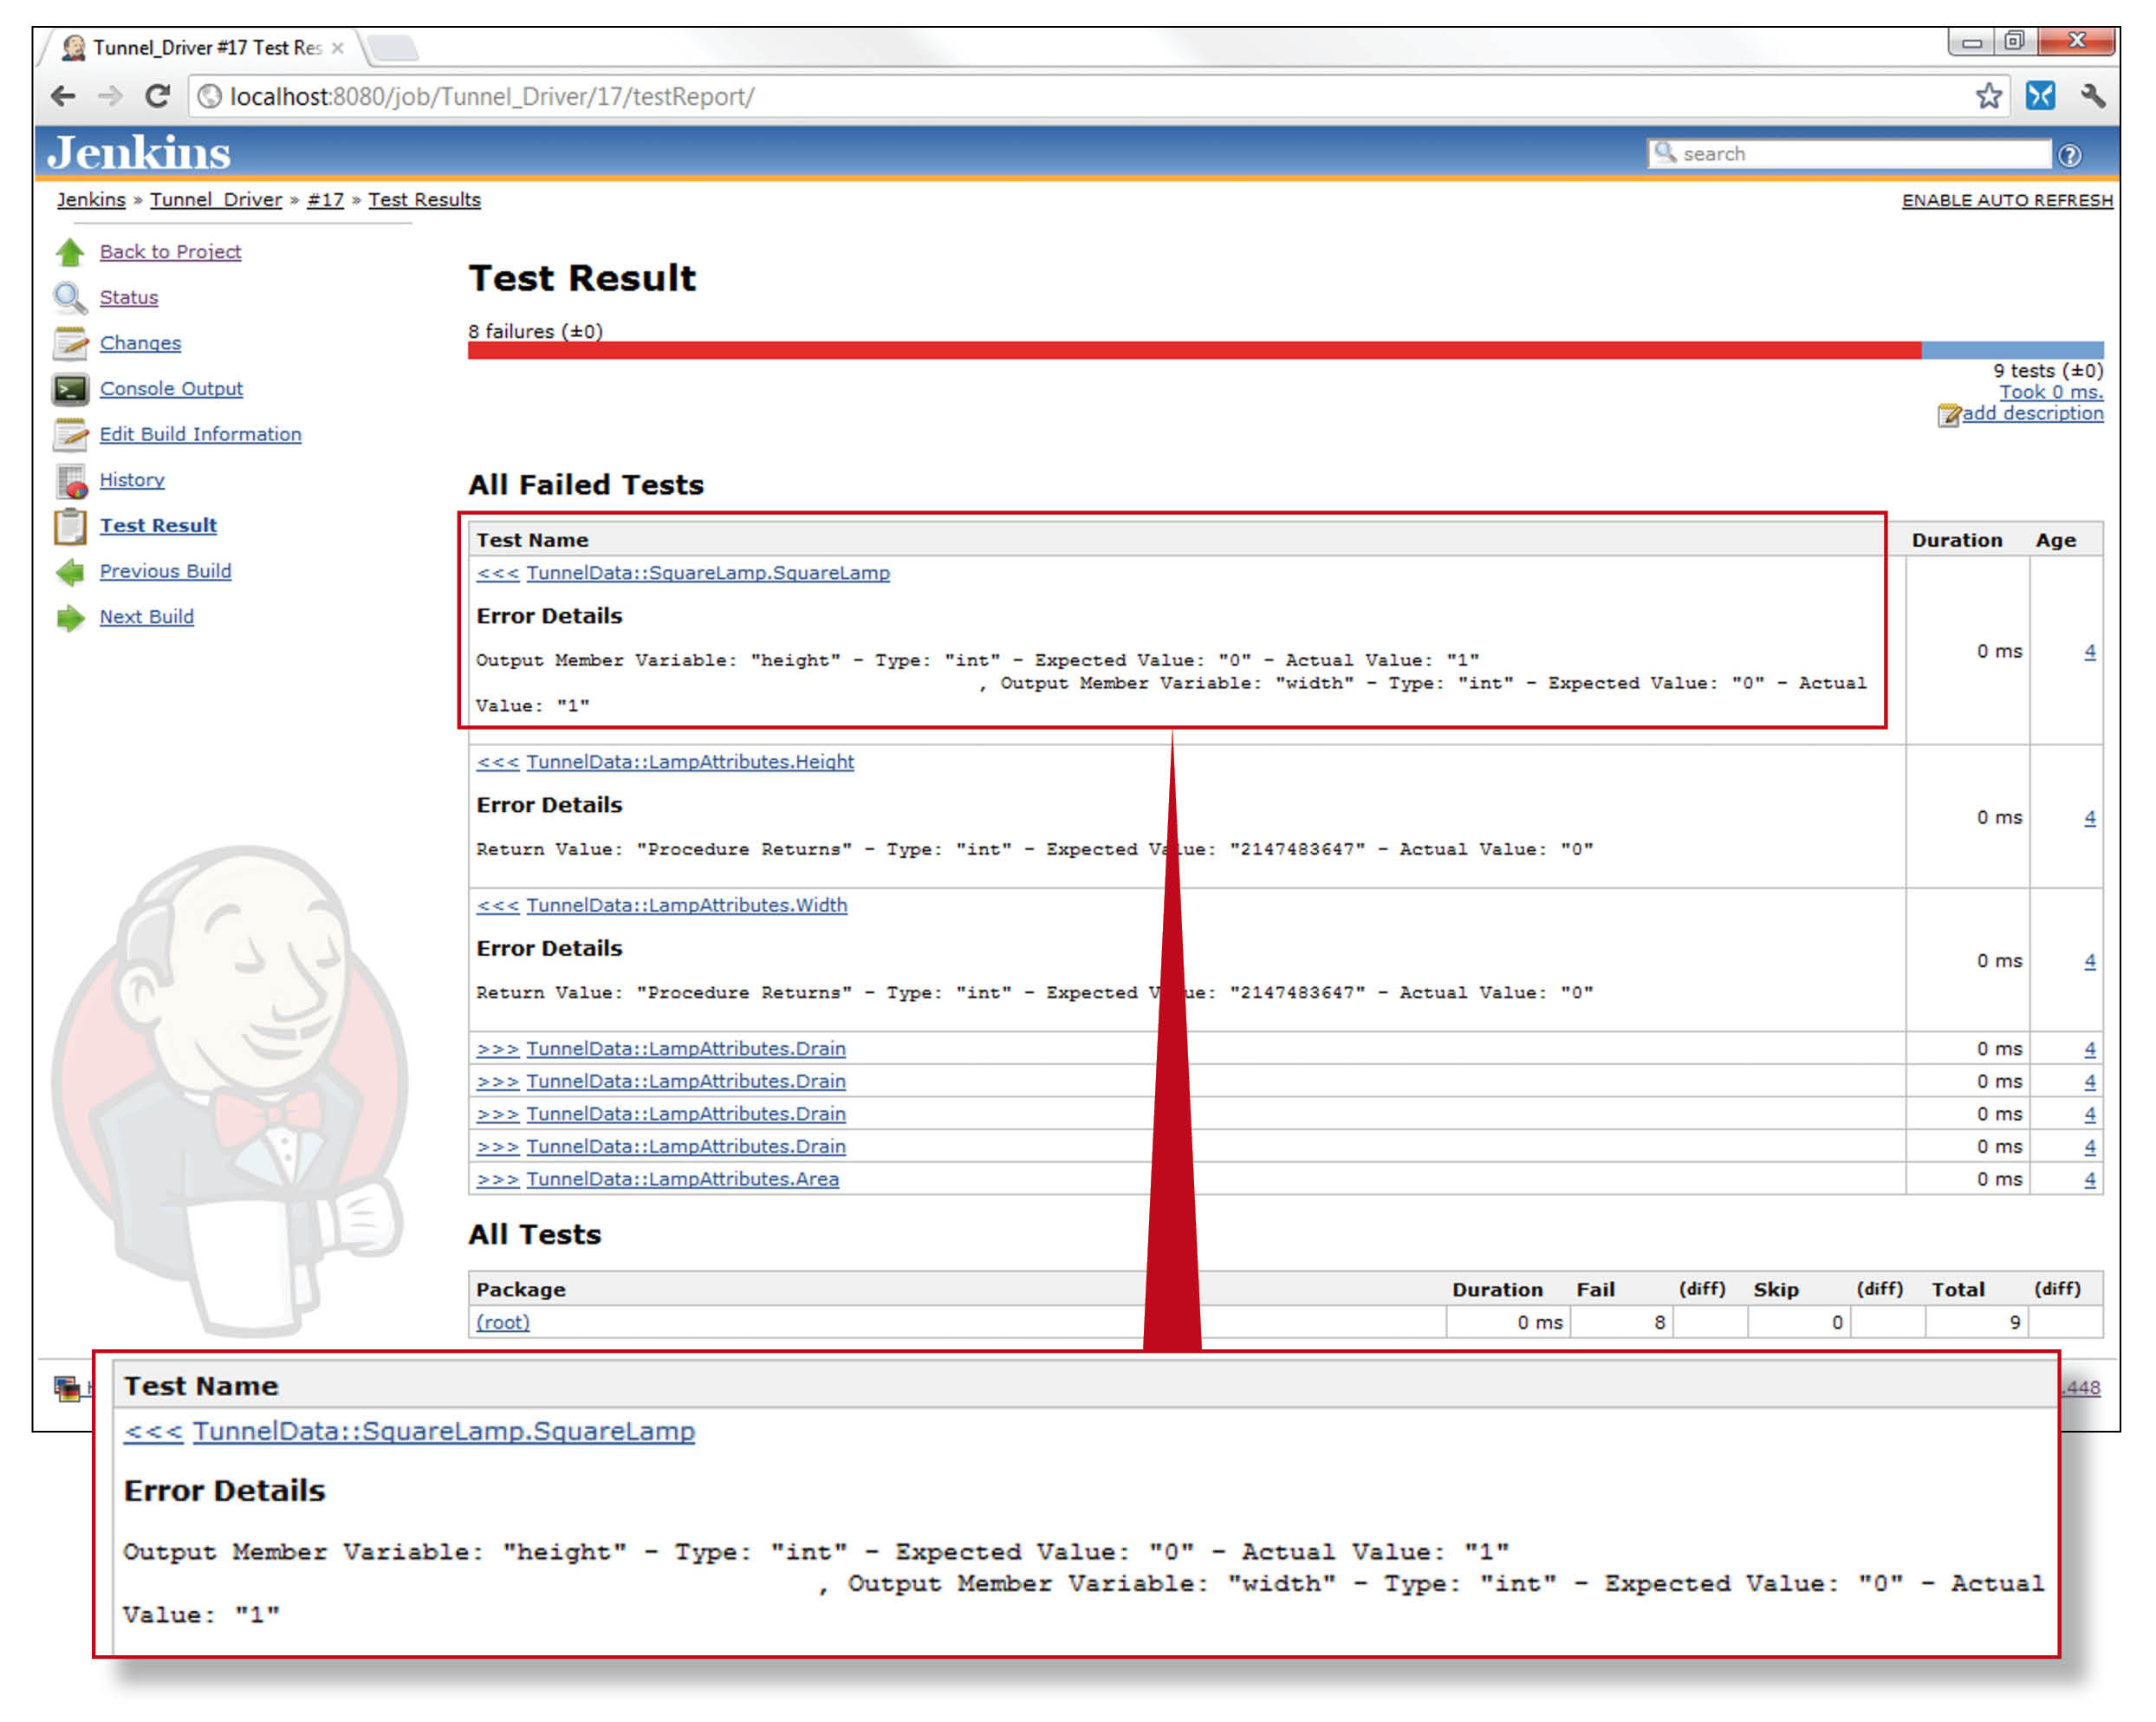Open the TunnelData::LampAttributes.Height test link

click(691, 762)
